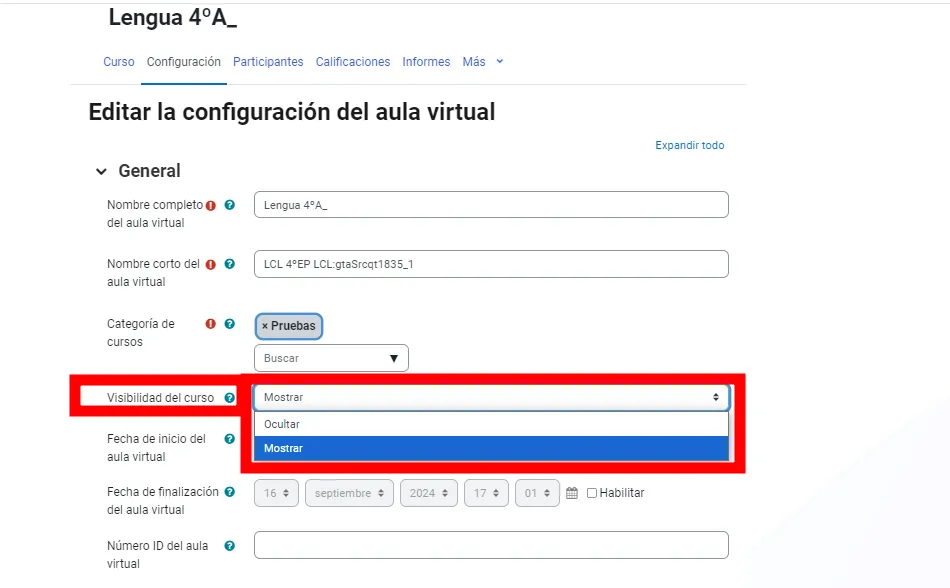Open the month dropdown showing septiembre
This screenshot has height=588, width=950.
tap(348, 492)
